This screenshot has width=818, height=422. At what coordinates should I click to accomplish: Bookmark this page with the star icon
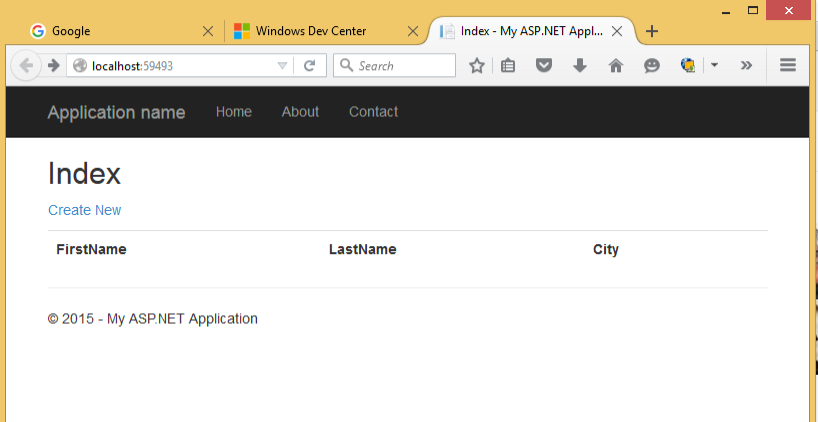coord(477,66)
